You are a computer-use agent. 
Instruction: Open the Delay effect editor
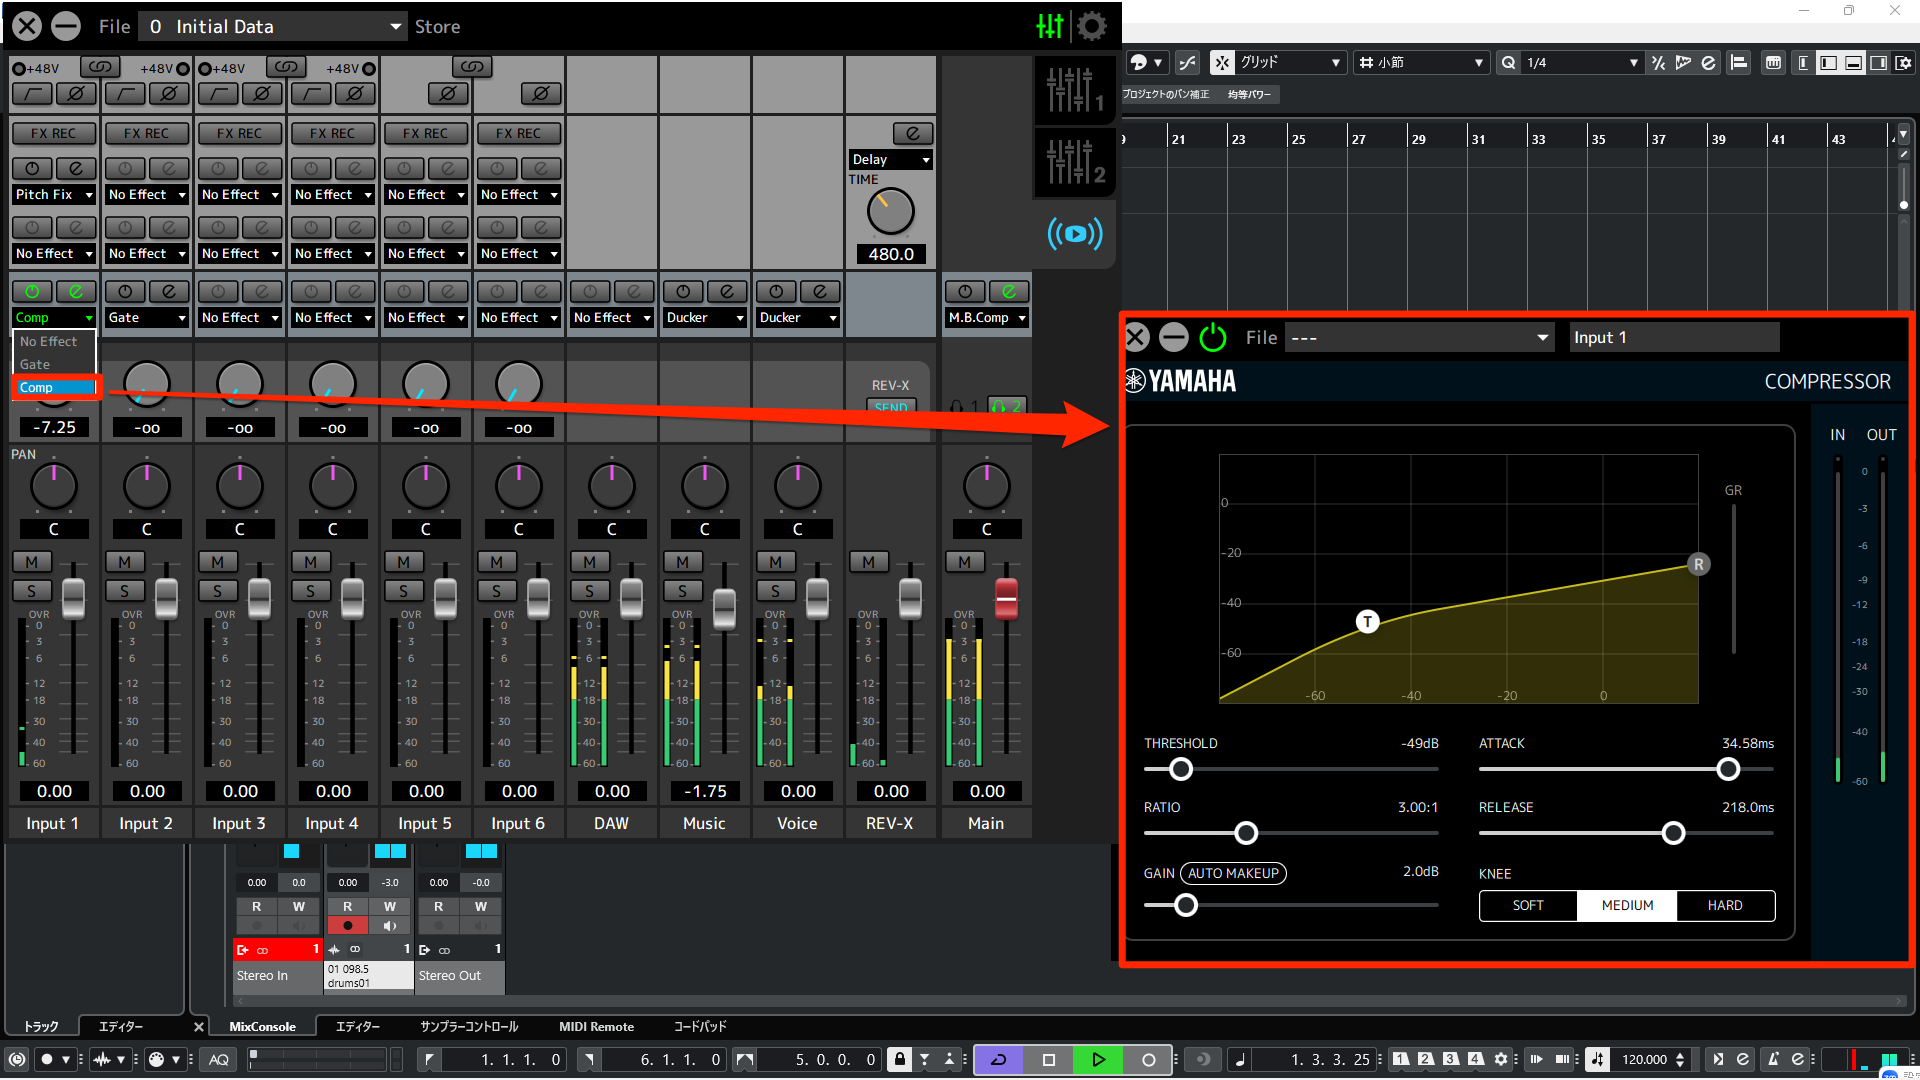(913, 133)
